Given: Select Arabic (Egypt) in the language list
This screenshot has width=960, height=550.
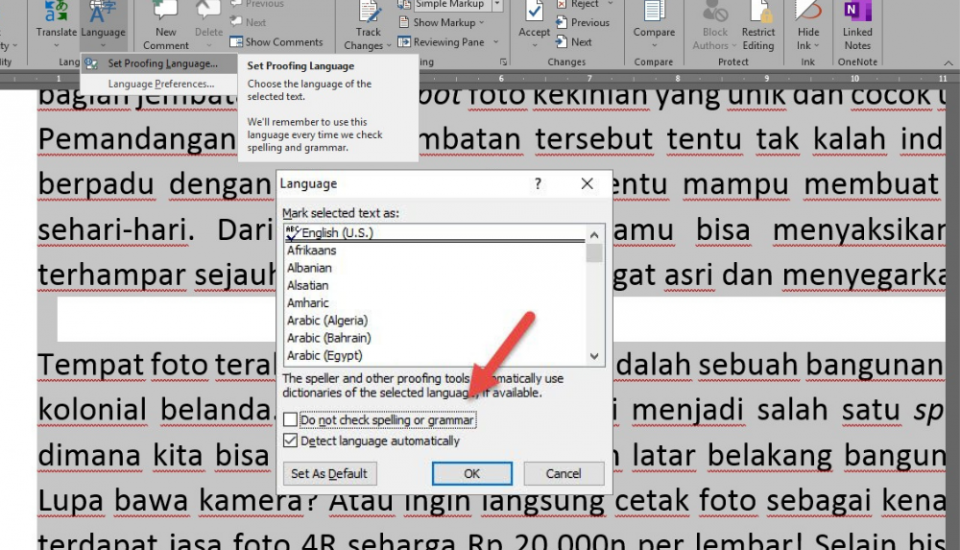Looking at the screenshot, I should pos(435,355).
